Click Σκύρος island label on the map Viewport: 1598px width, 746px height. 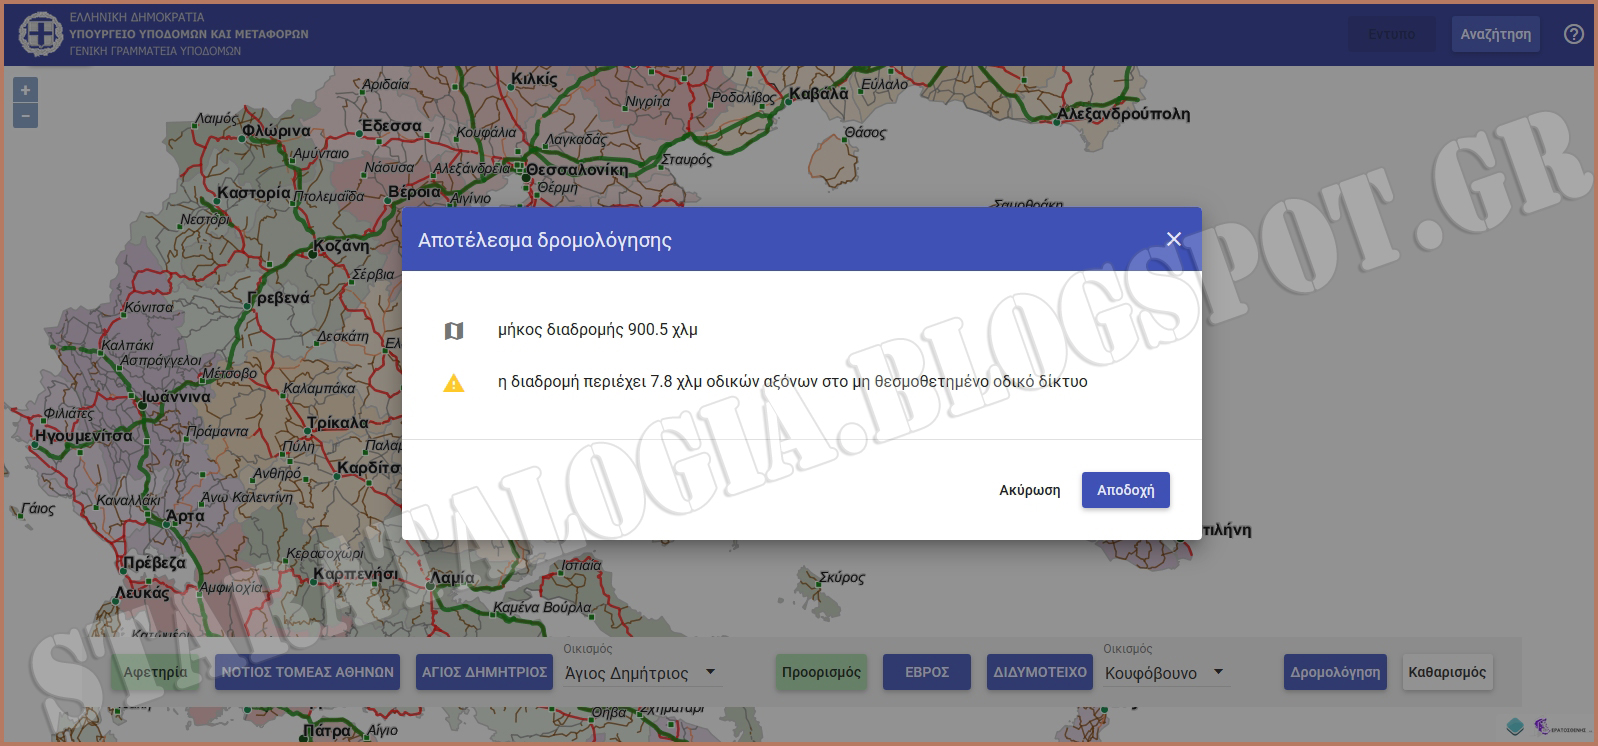(x=841, y=578)
